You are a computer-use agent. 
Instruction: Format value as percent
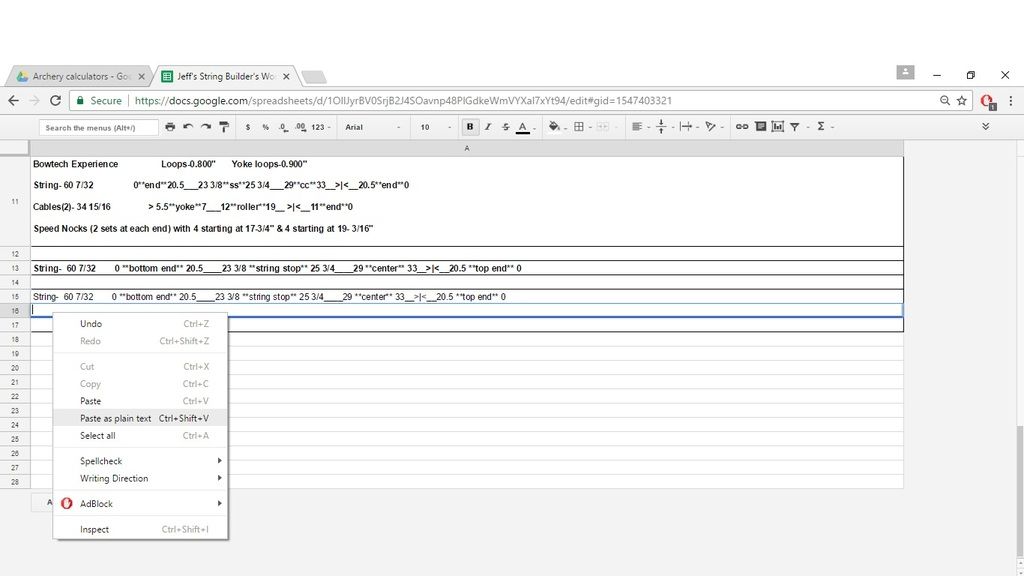[x=265, y=127]
